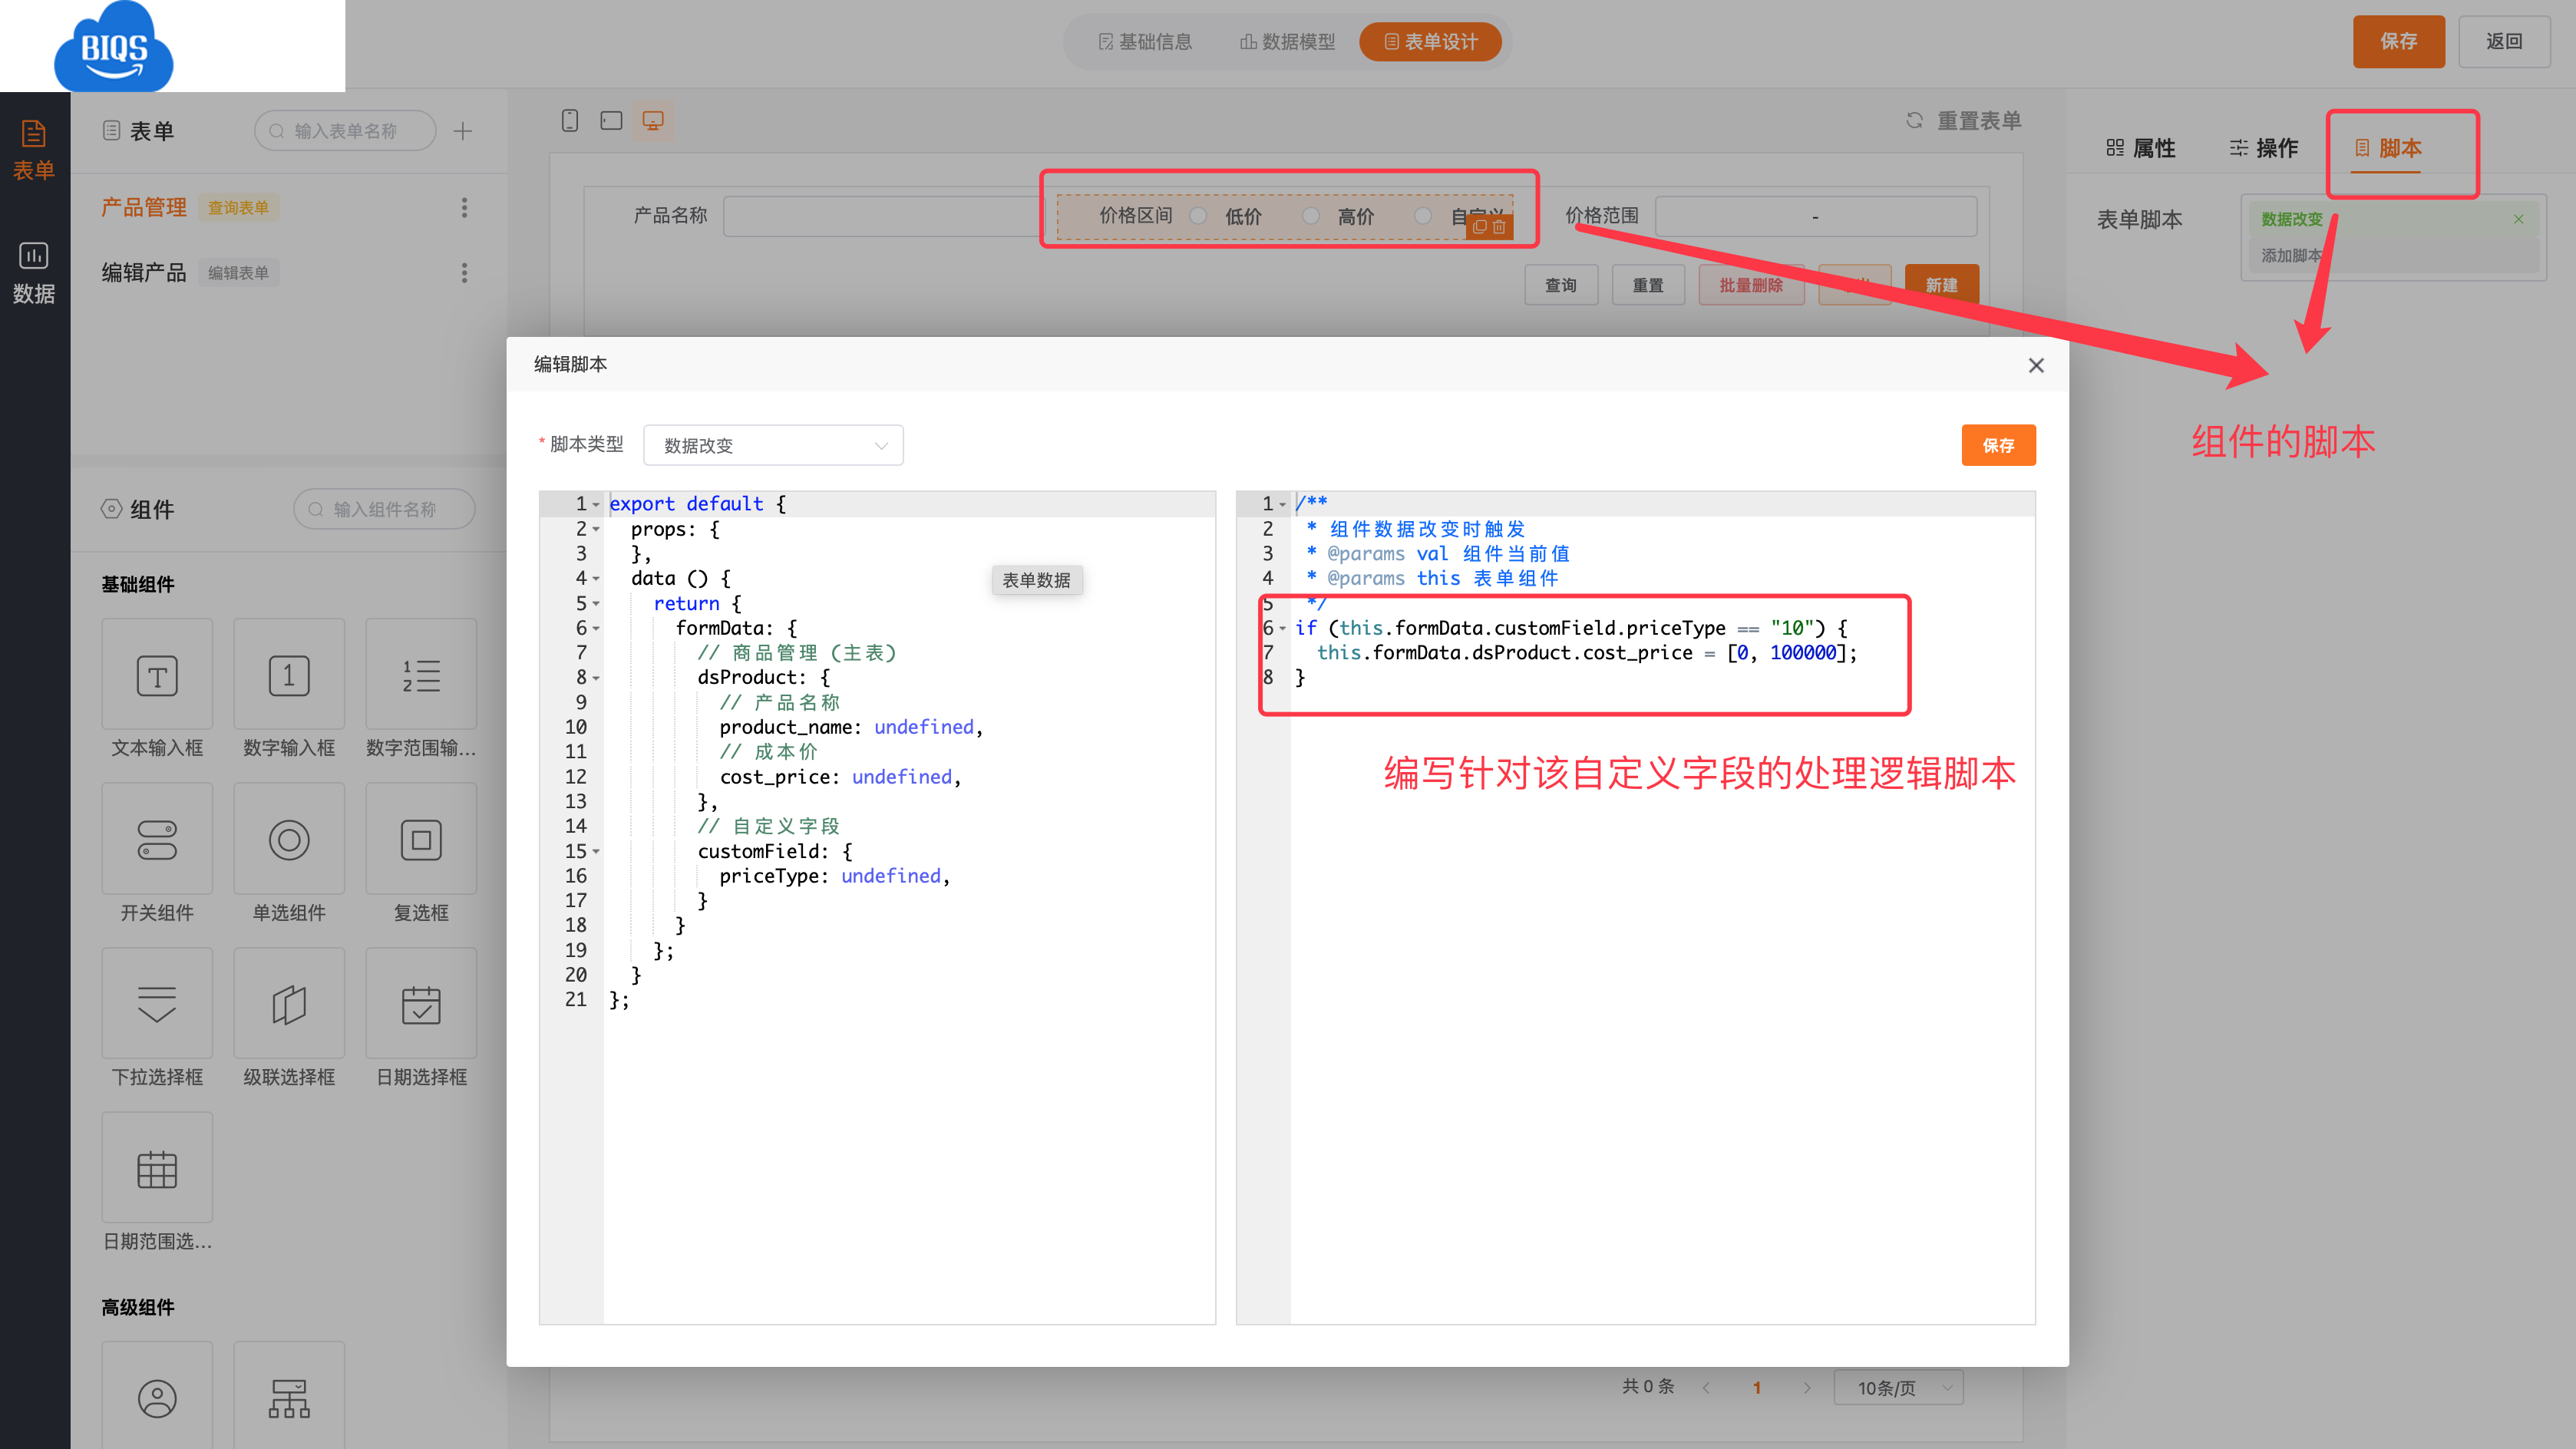Copy the selected 价格区间 component
Viewport: 2576px width, 1449px height.
tap(1480, 227)
